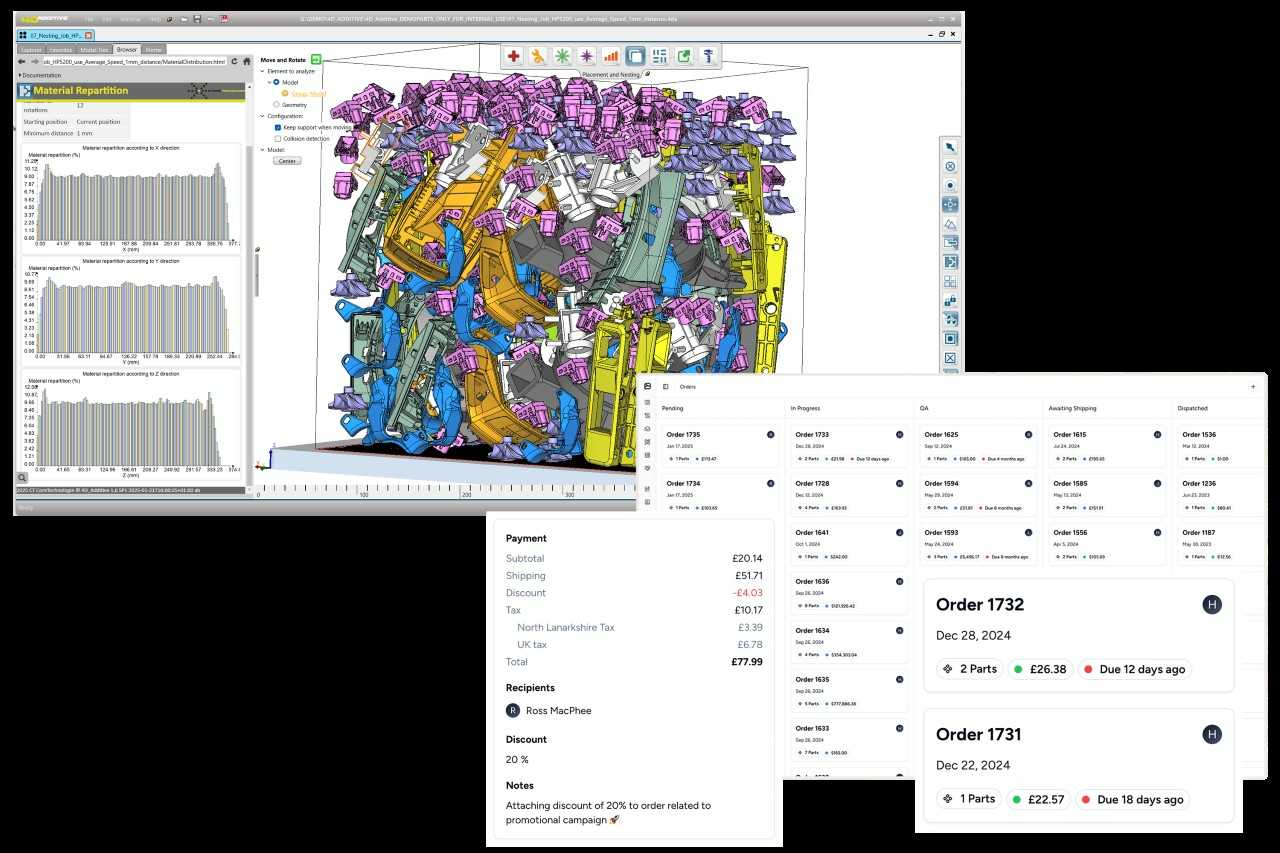
Task: Click the red cross tool icon
Action: coord(513,56)
